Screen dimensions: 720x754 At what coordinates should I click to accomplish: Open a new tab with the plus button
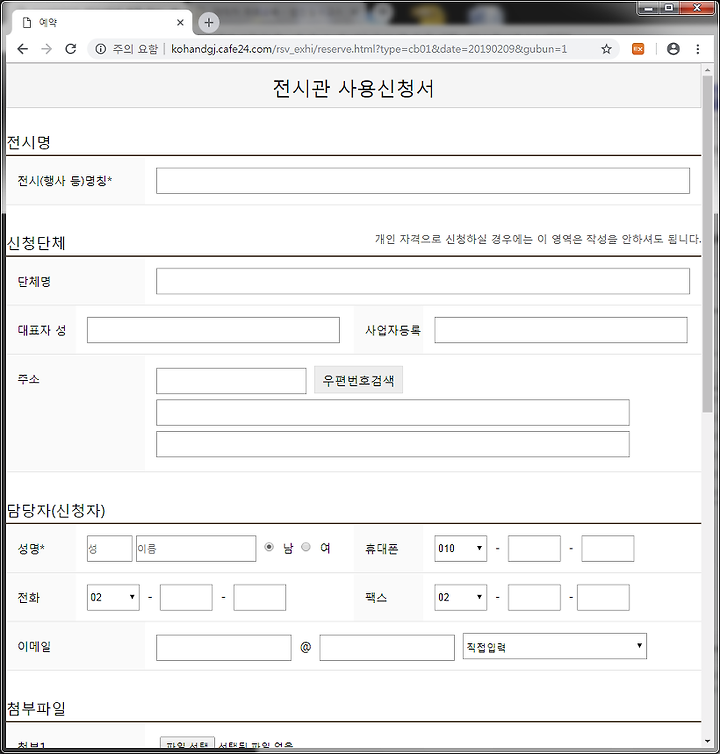click(x=209, y=23)
